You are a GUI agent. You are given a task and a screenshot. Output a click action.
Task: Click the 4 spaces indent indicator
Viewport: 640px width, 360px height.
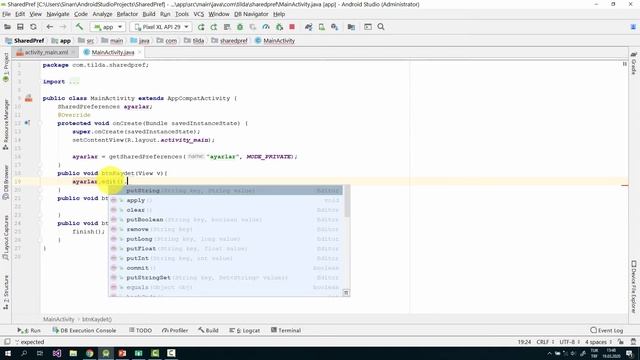598,342
